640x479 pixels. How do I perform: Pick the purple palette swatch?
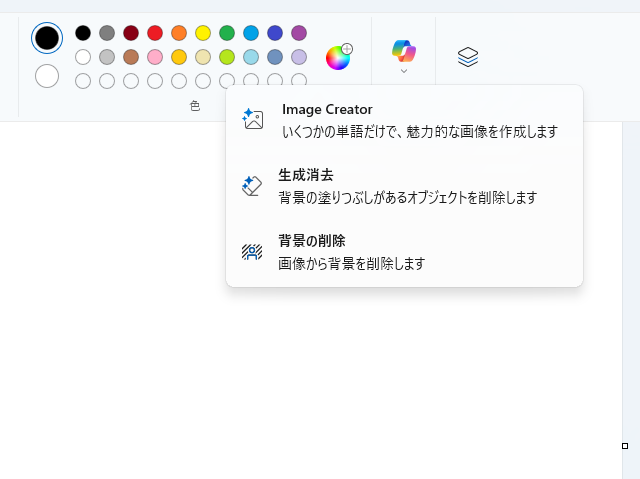299,33
